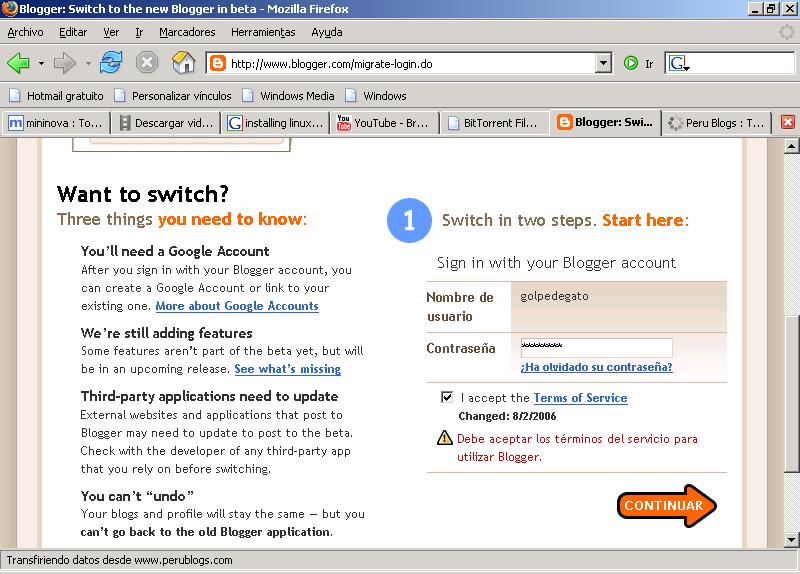Screen dimensions: 800x574
Task: Click the golpedegato username text
Action: click(x=554, y=296)
